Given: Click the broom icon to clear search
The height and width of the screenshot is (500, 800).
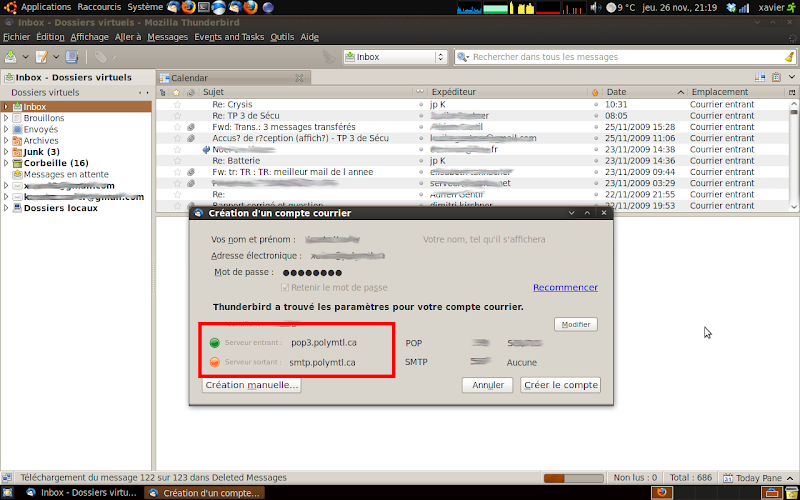Looking at the screenshot, I should pyautogui.click(x=789, y=57).
